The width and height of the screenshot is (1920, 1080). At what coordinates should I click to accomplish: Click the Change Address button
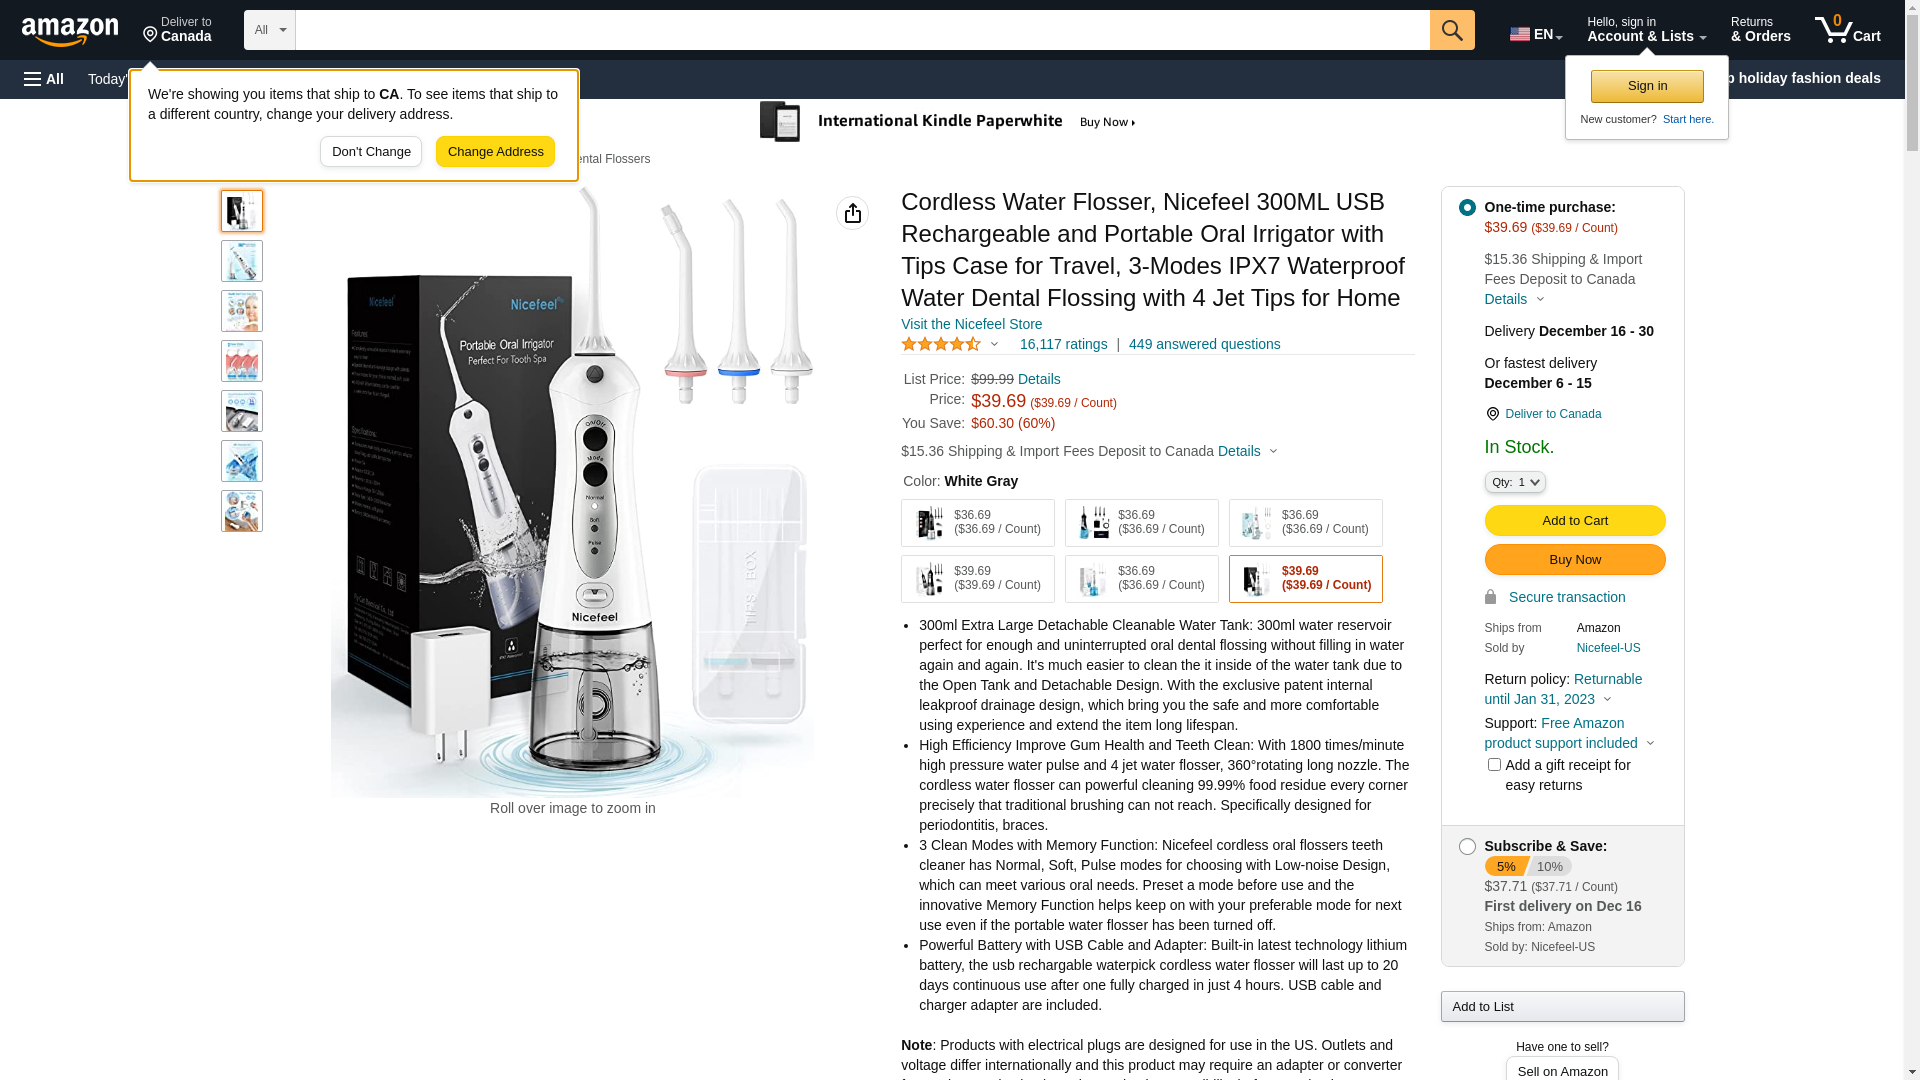coord(495,152)
